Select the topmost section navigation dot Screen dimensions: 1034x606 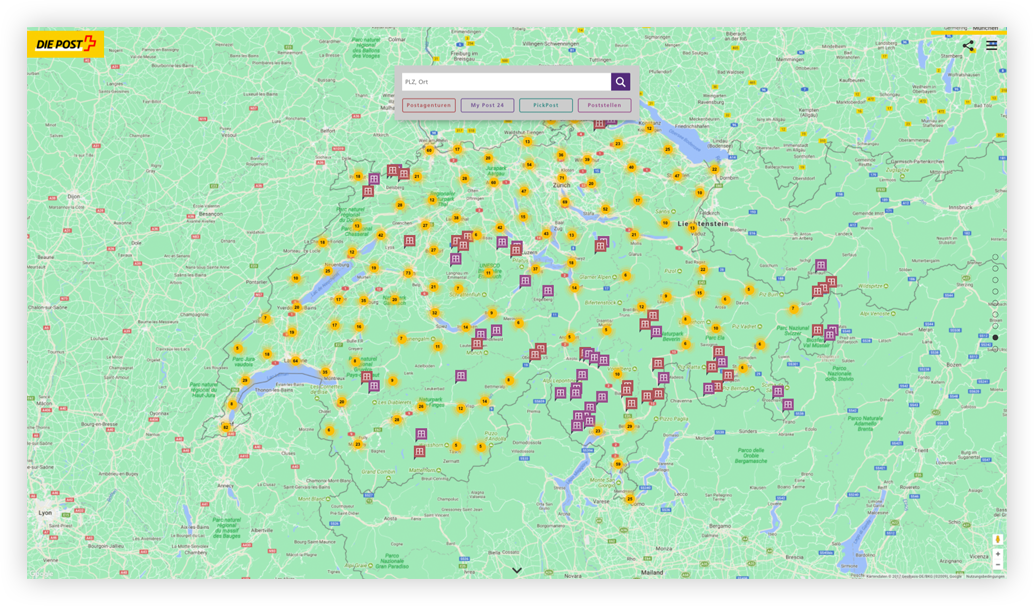click(995, 257)
